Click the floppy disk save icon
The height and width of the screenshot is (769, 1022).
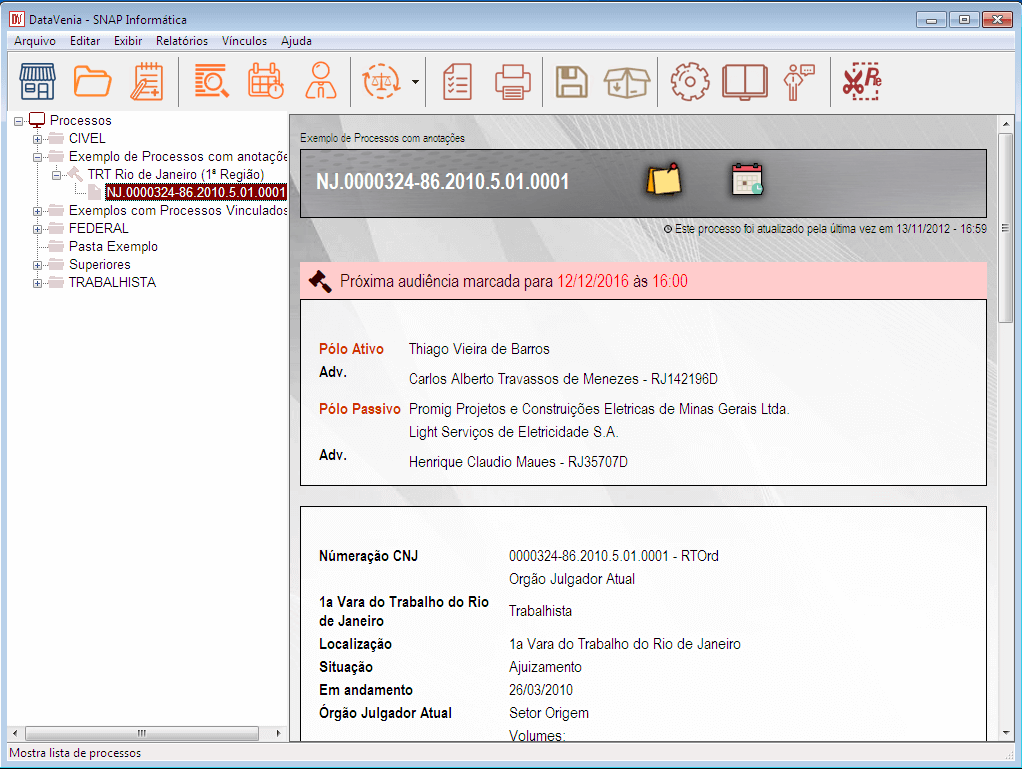click(x=572, y=82)
